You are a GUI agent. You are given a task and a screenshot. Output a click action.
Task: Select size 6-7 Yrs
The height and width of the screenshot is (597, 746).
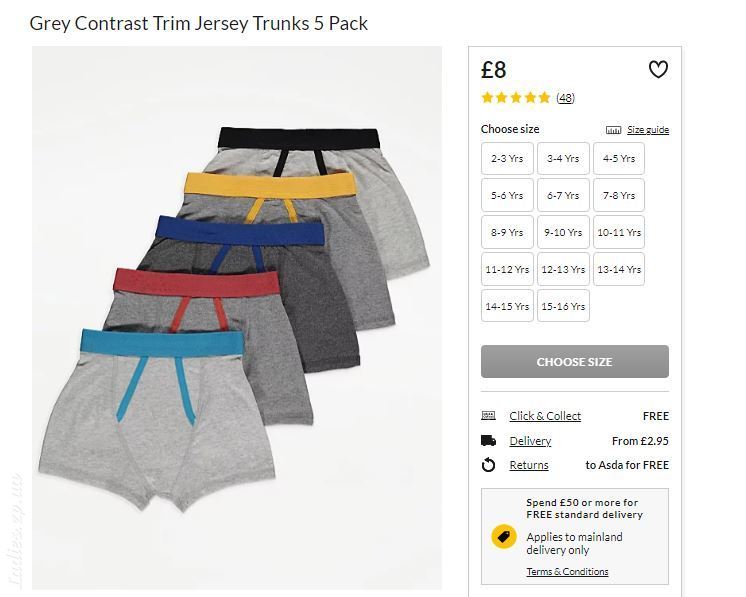[x=563, y=195]
